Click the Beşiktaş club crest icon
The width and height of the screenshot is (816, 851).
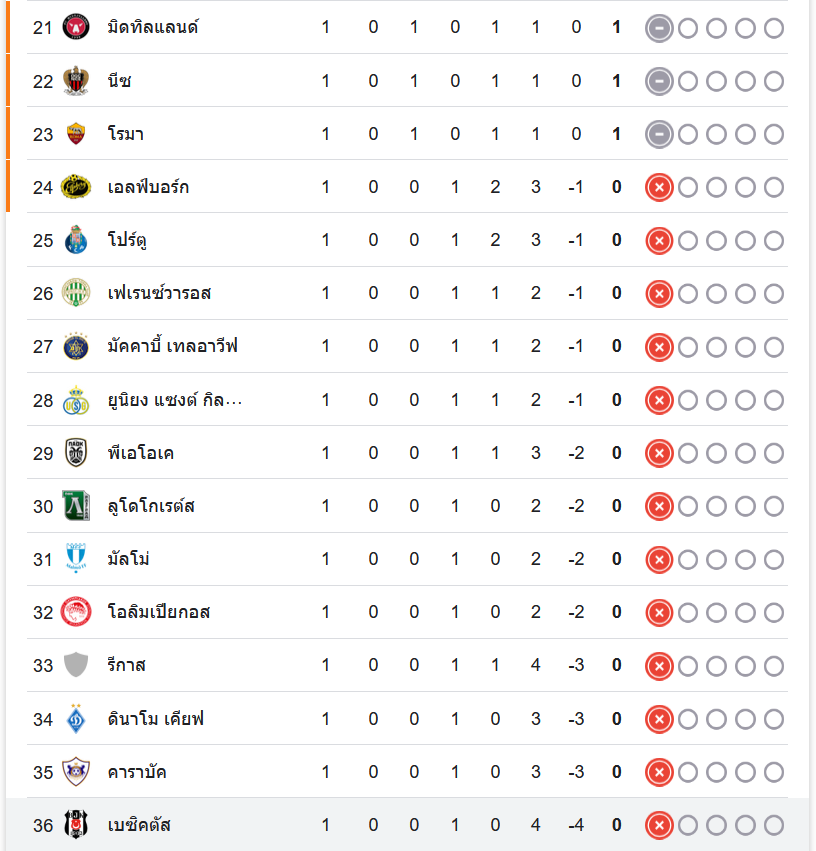pos(76,825)
